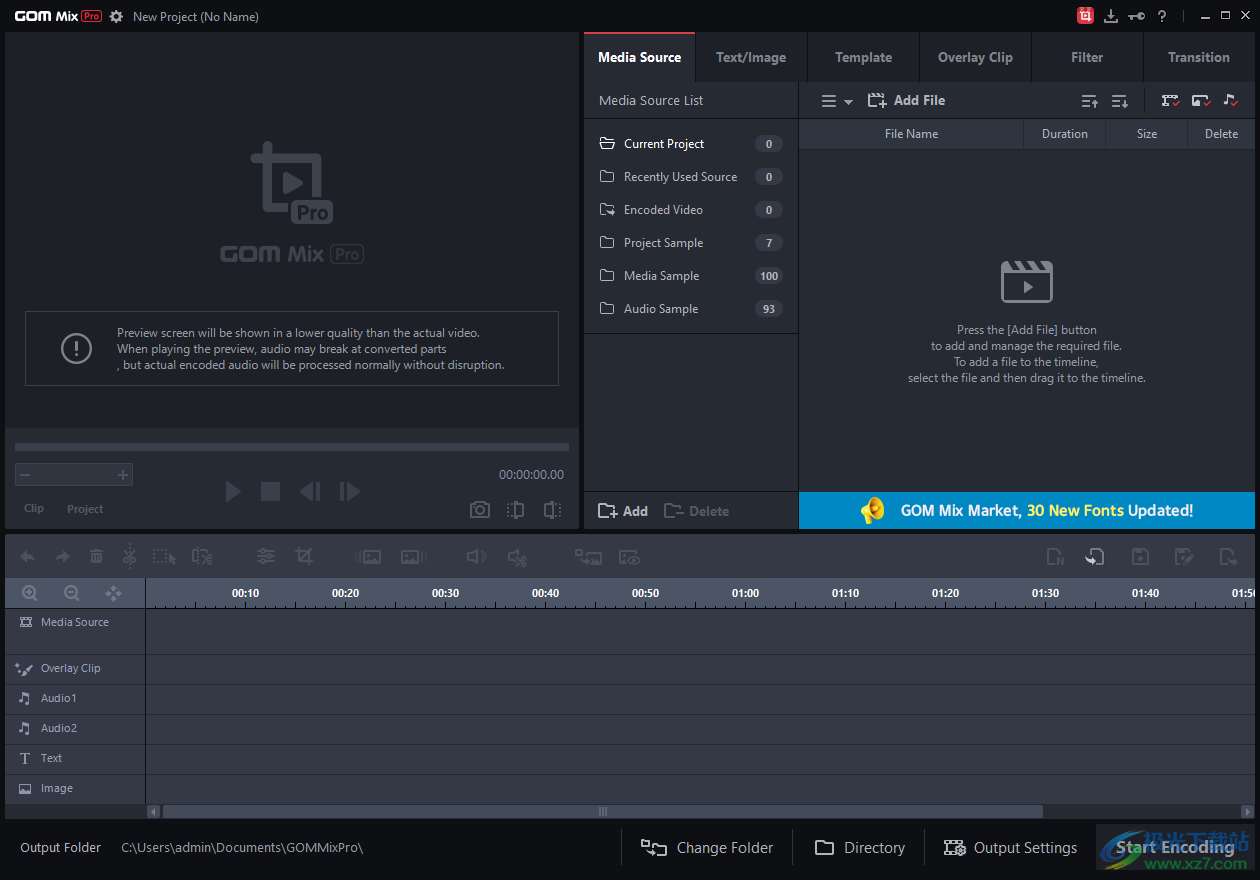Switch preview to Project mode
The height and width of the screenshot is (880, 1260).
point(85,509)
